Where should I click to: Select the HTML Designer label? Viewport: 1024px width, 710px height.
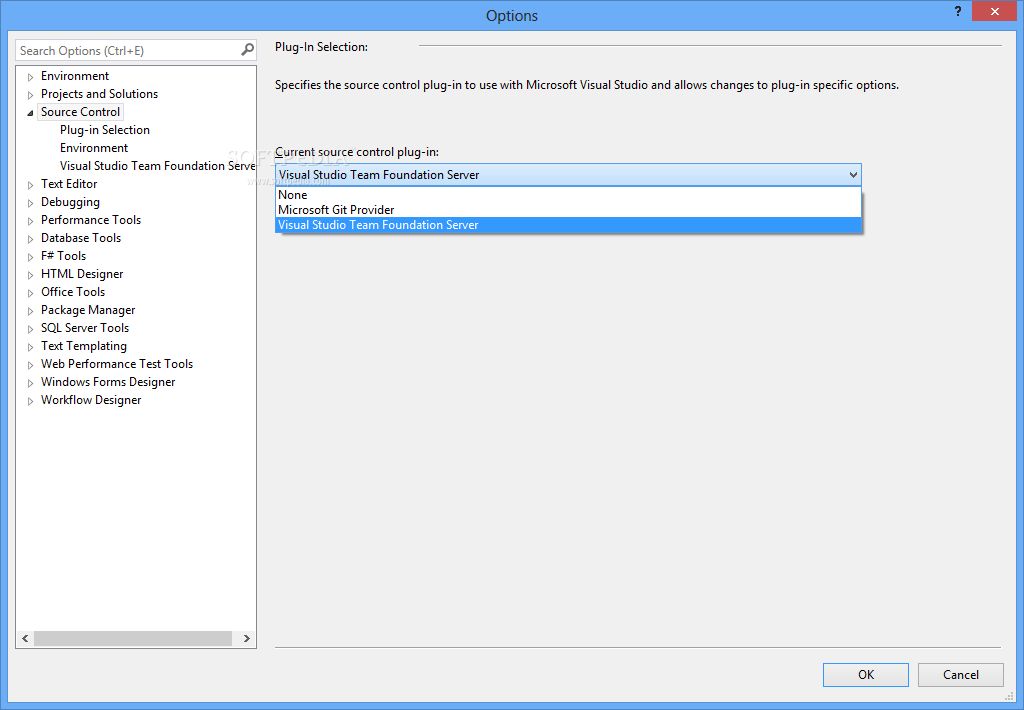82,274
